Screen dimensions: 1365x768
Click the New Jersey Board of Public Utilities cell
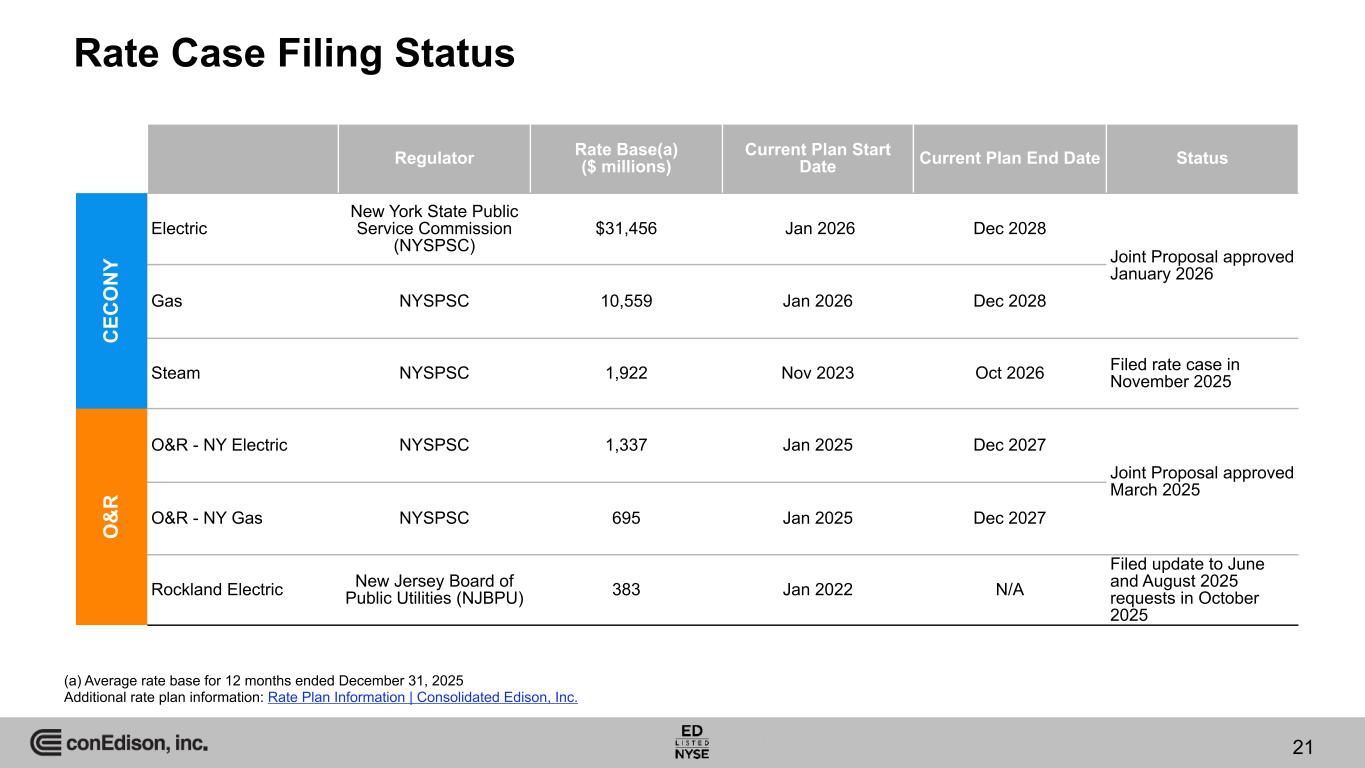tap(434, 590)
